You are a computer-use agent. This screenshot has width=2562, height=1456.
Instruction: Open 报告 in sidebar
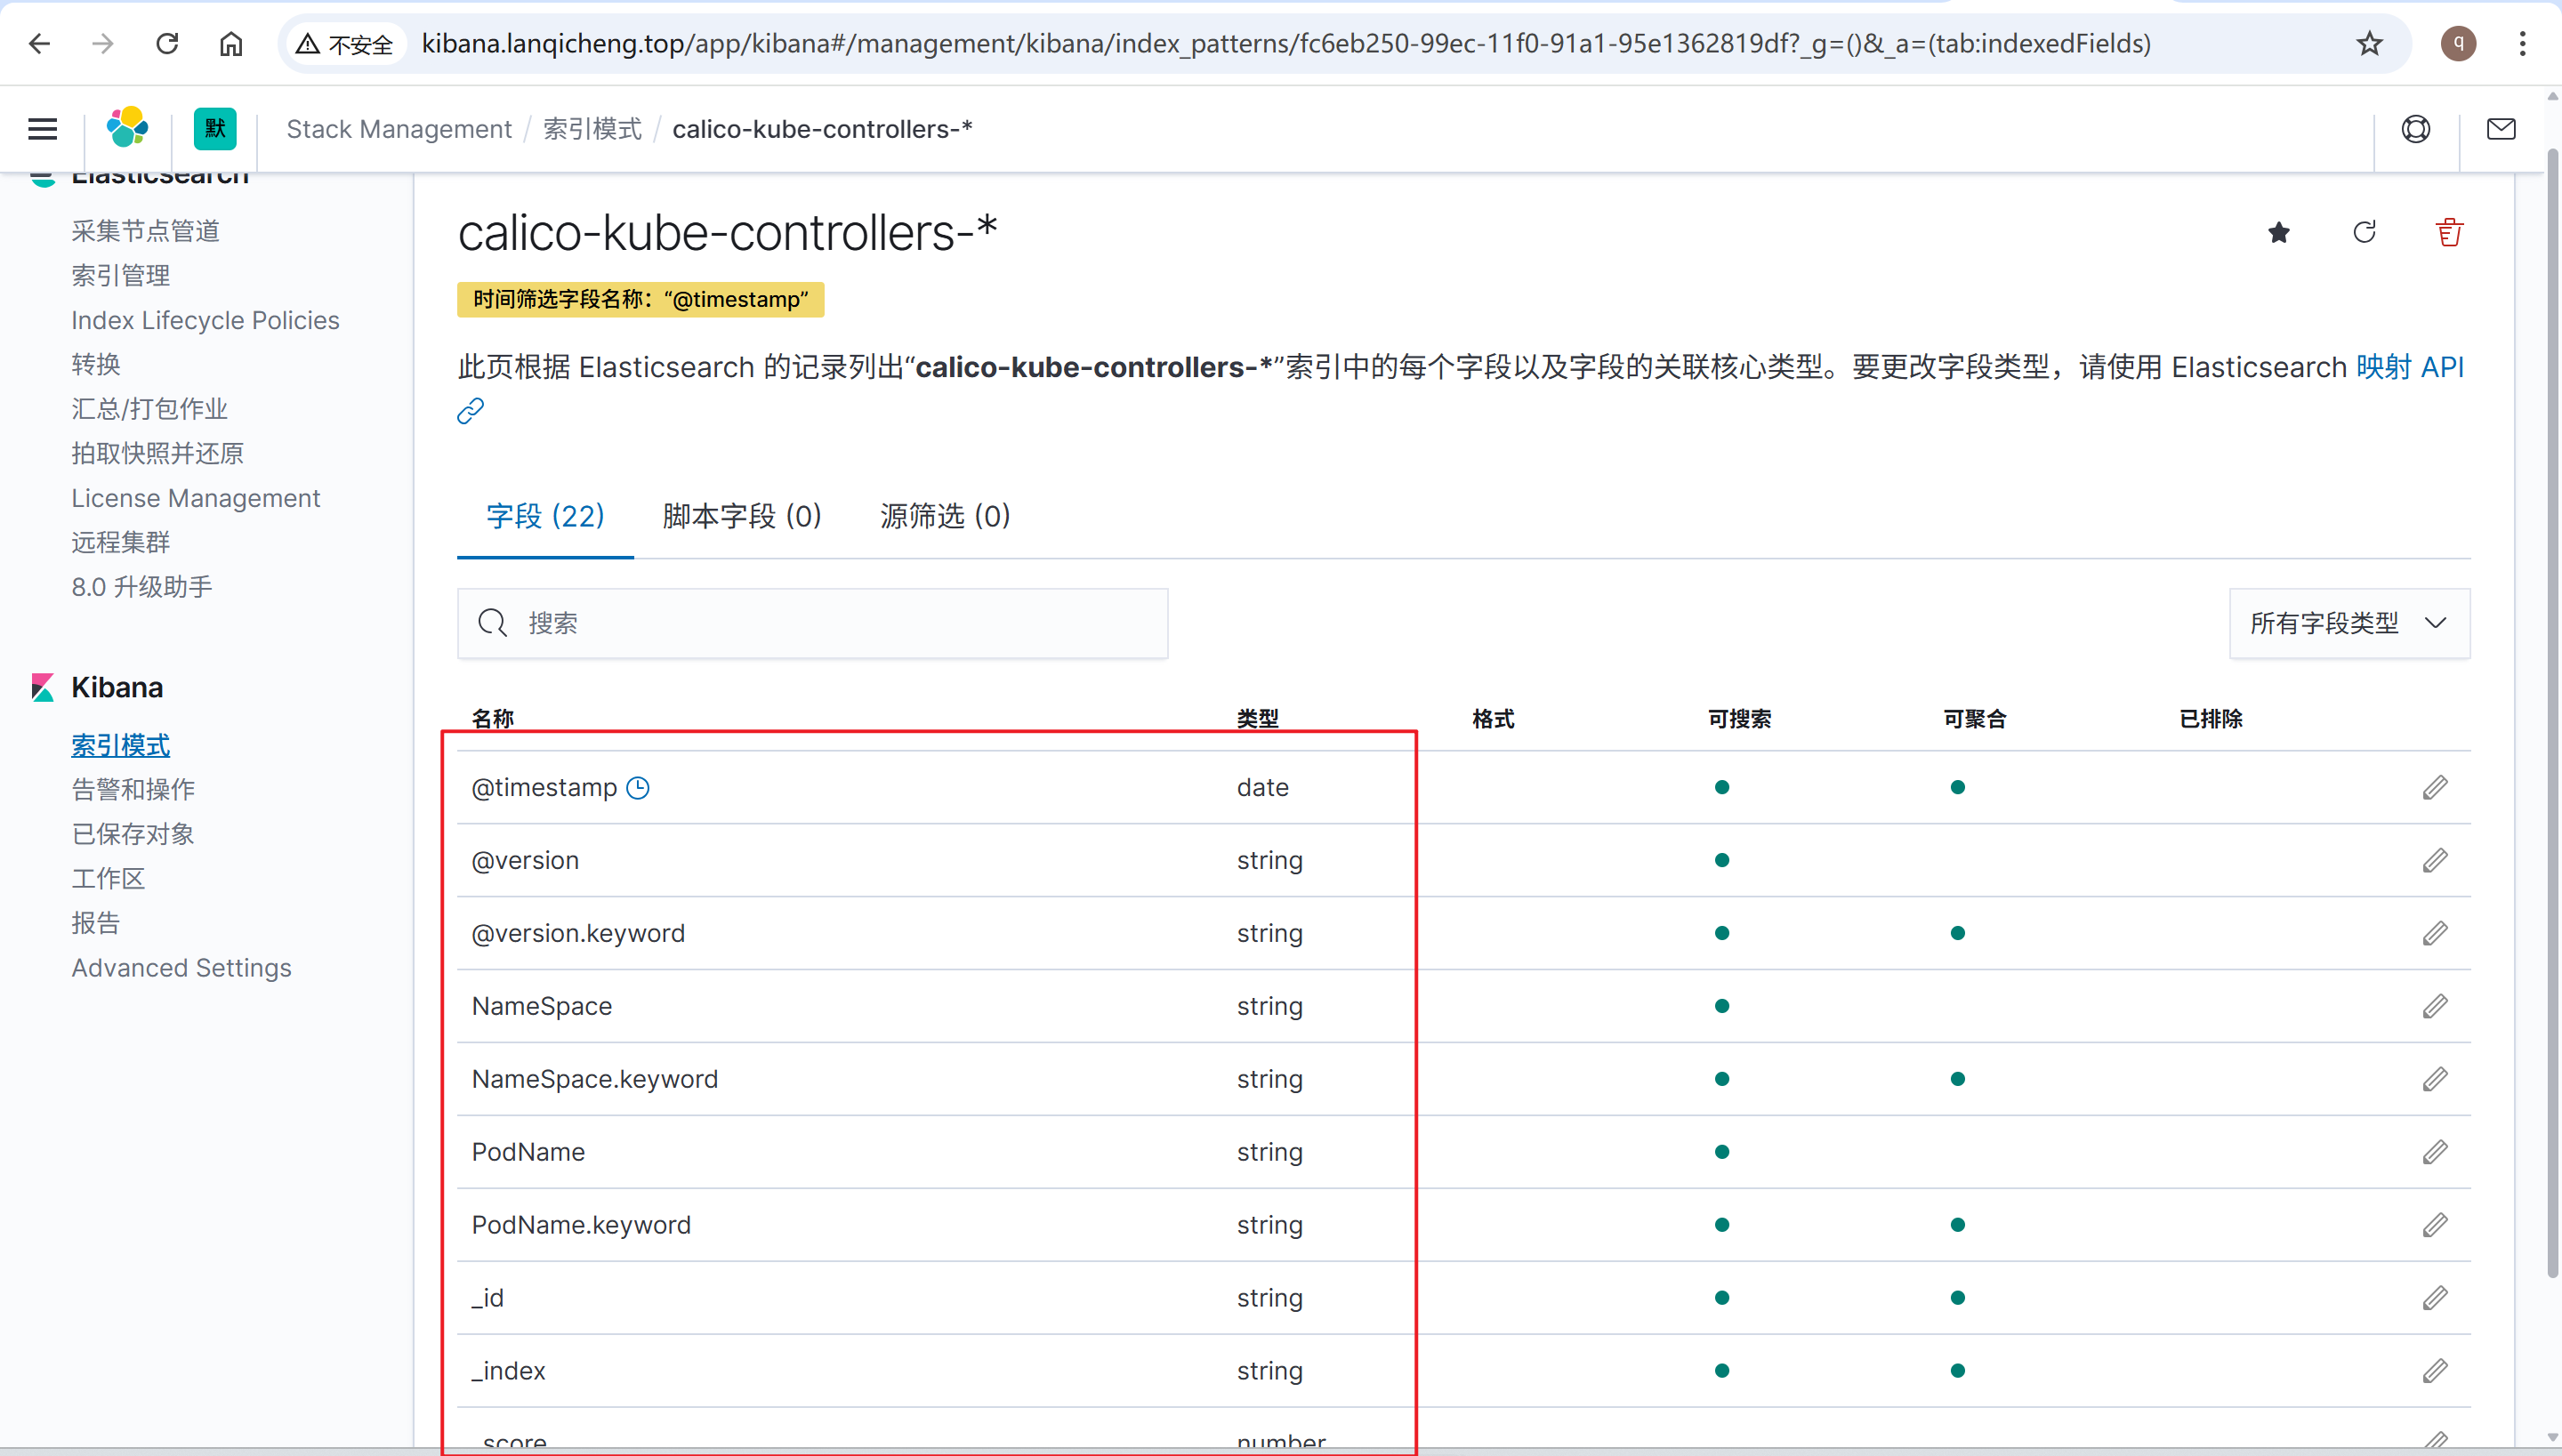pos(95,924)
